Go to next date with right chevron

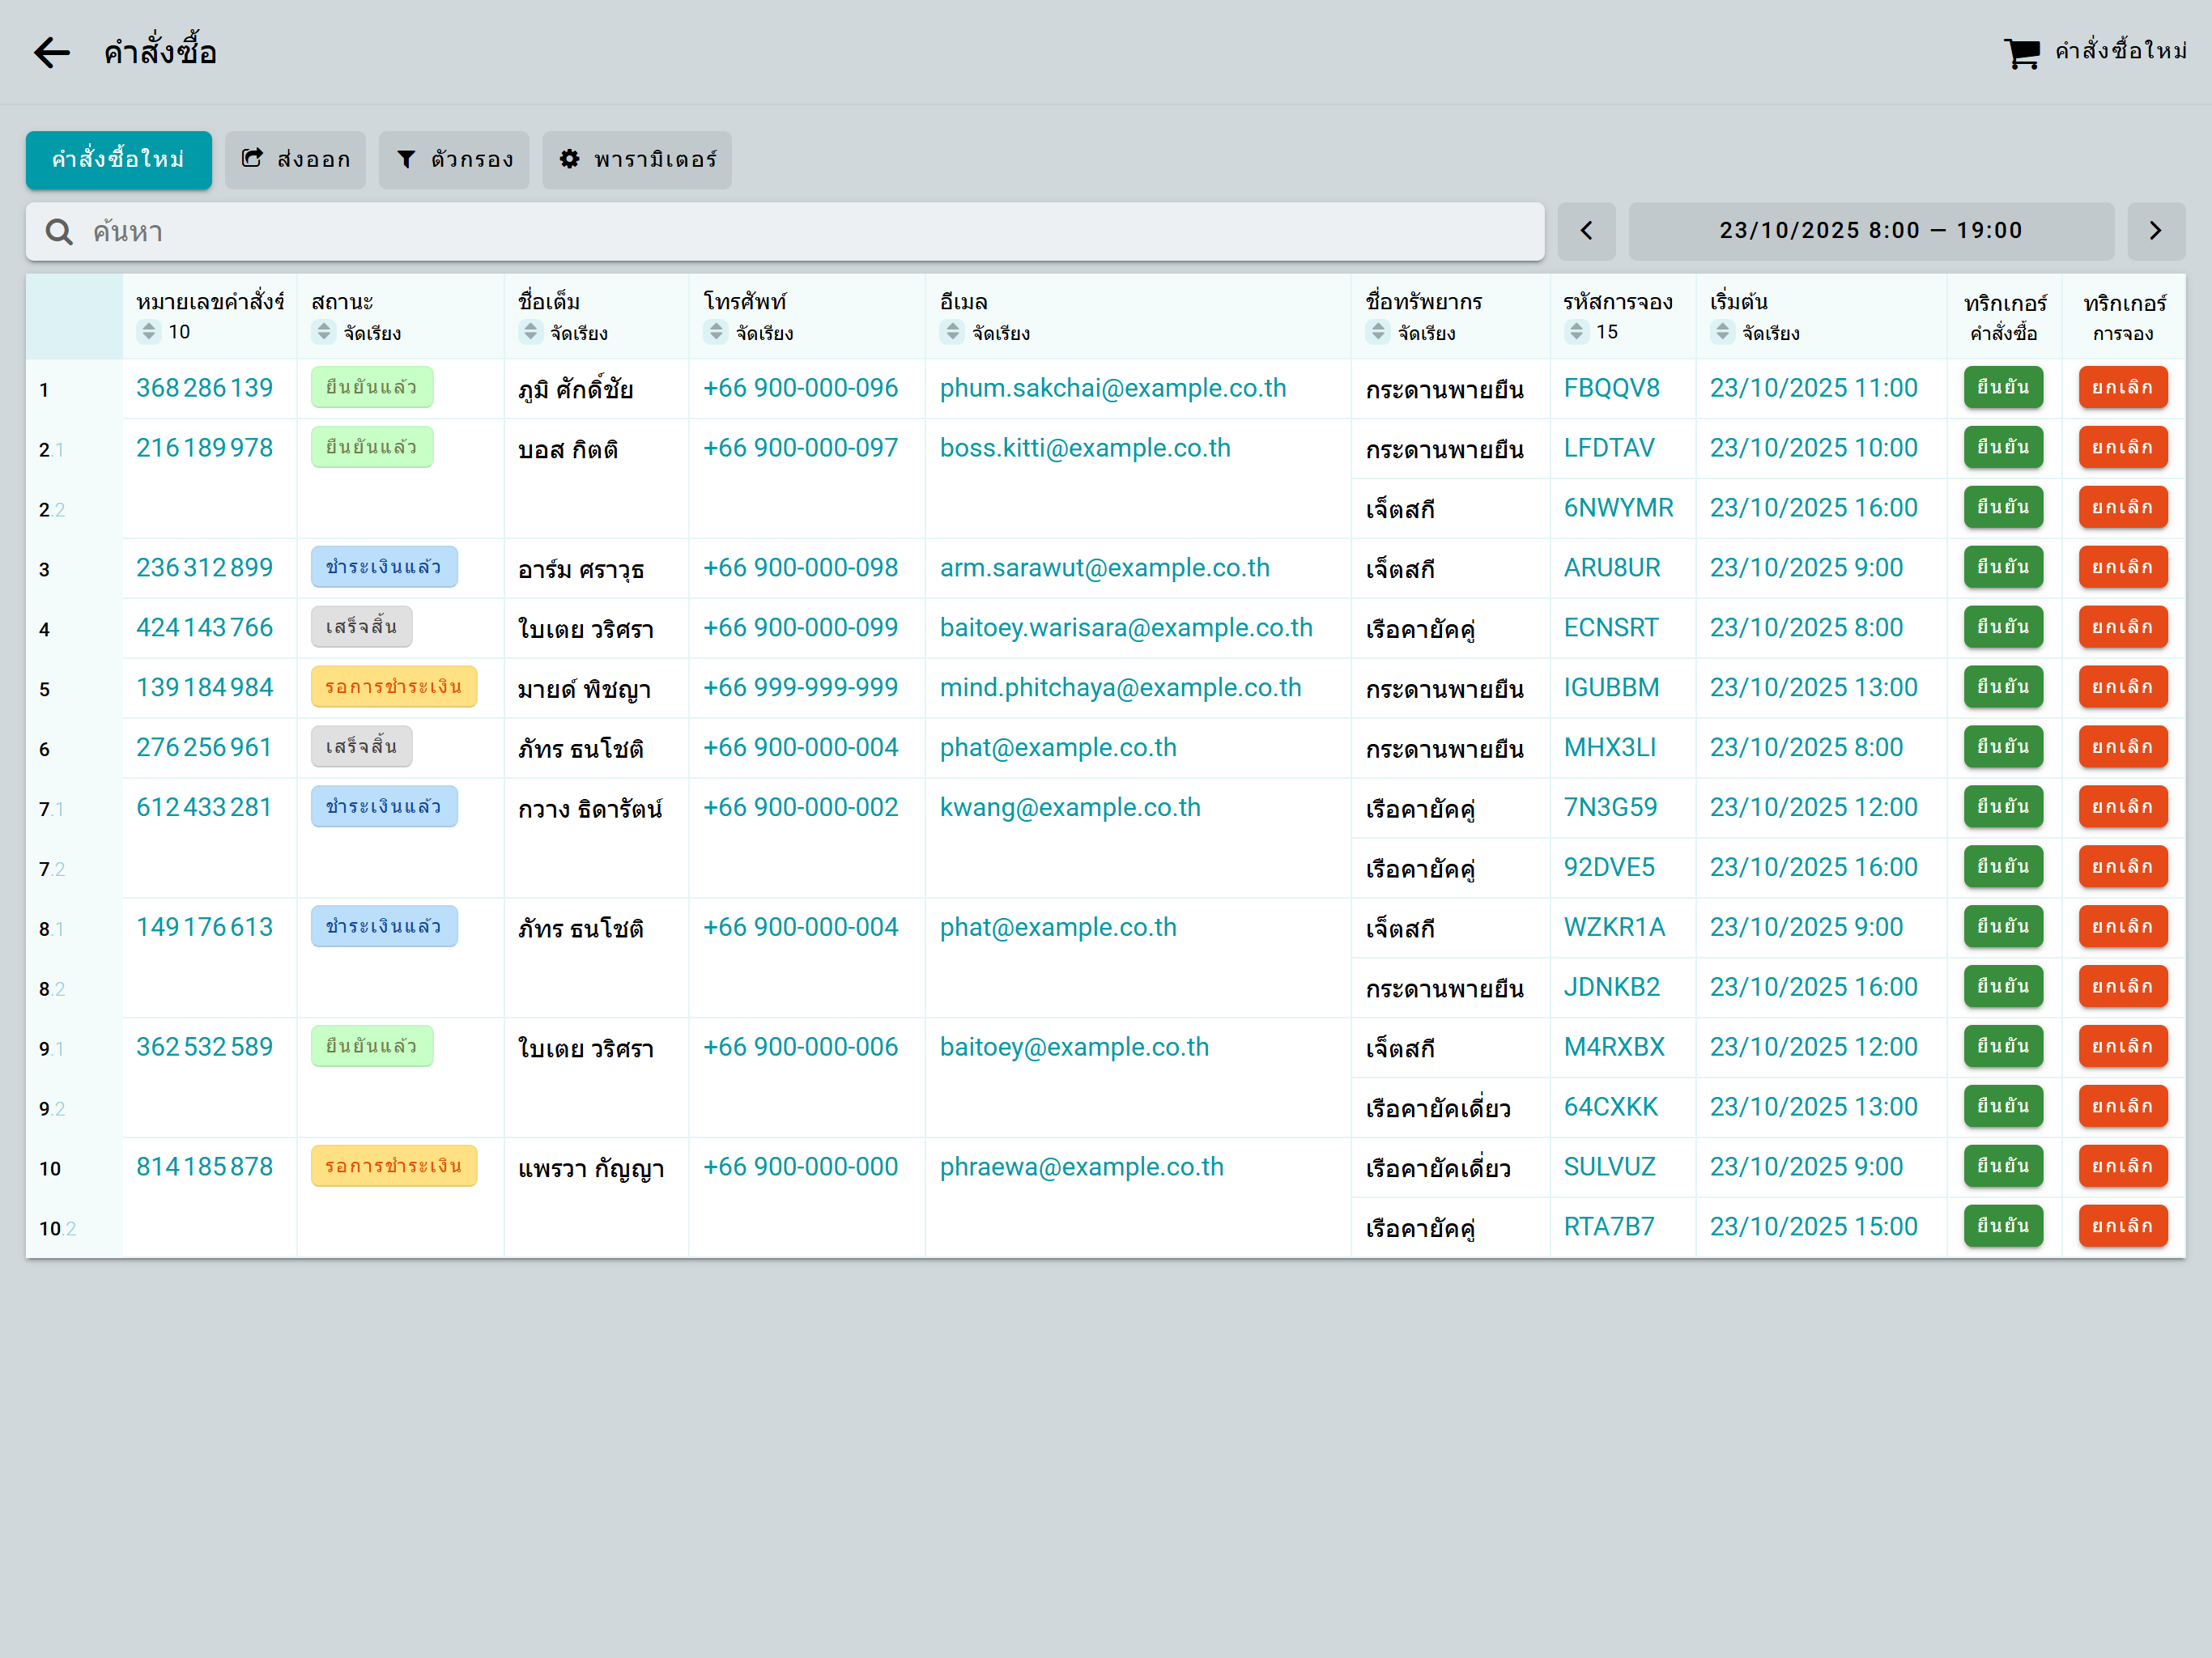2155,231
